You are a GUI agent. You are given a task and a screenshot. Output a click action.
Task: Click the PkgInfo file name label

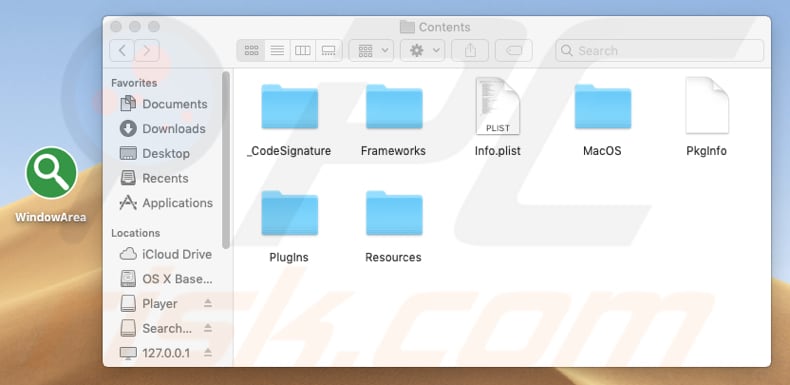tap(706, 151)
